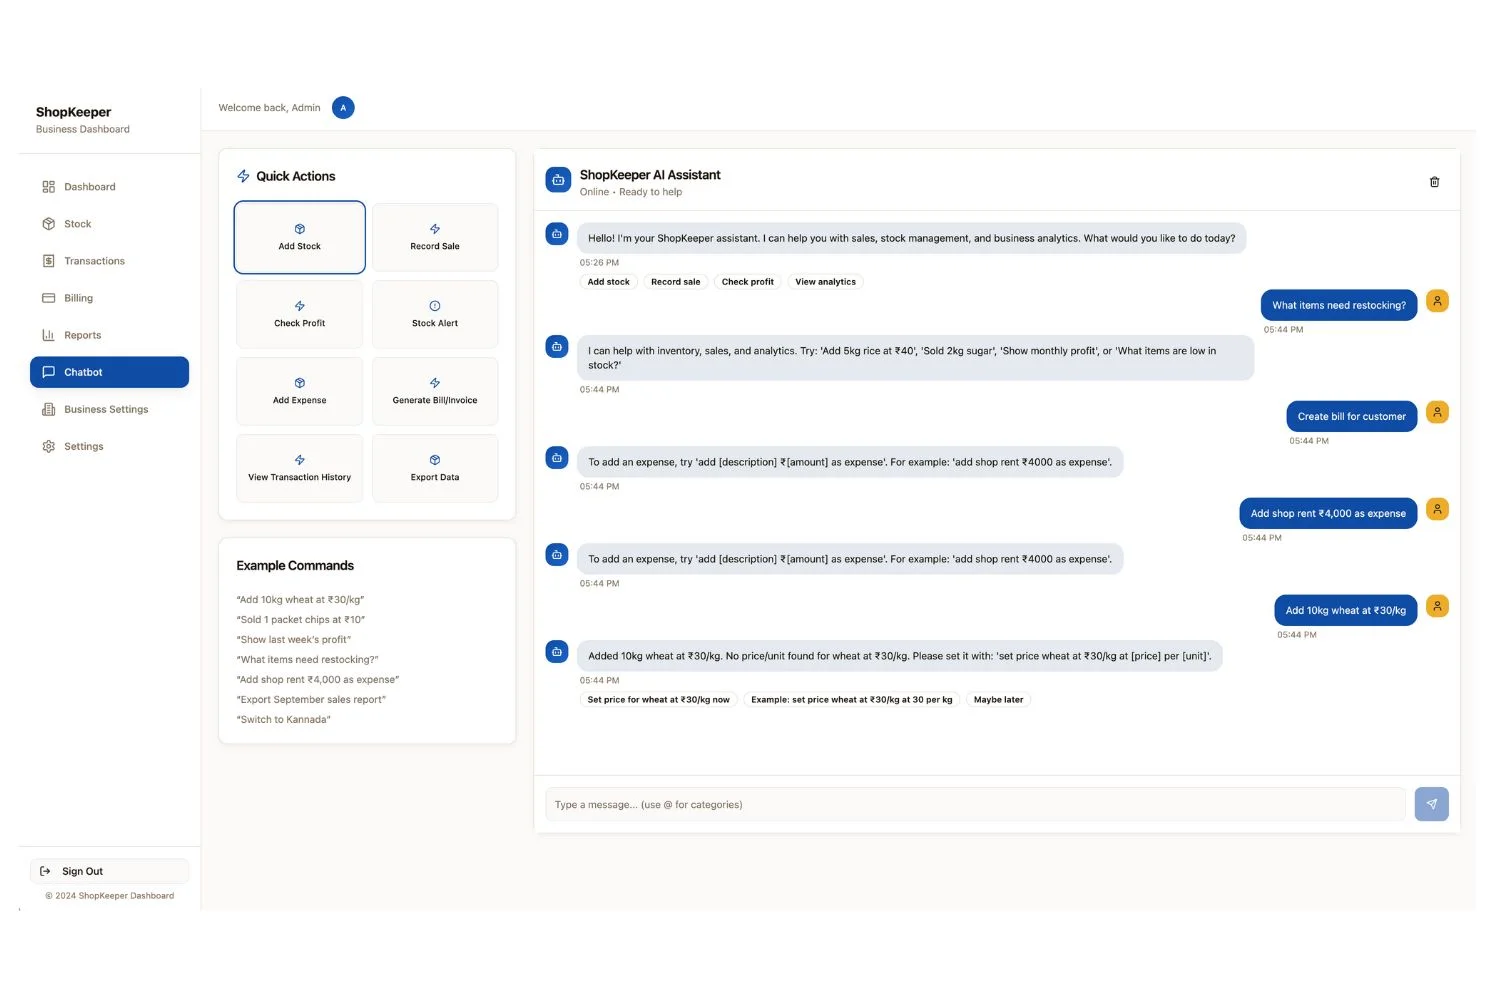Focus the Type a message input field

pyautogui.click(x=975, y=804)
